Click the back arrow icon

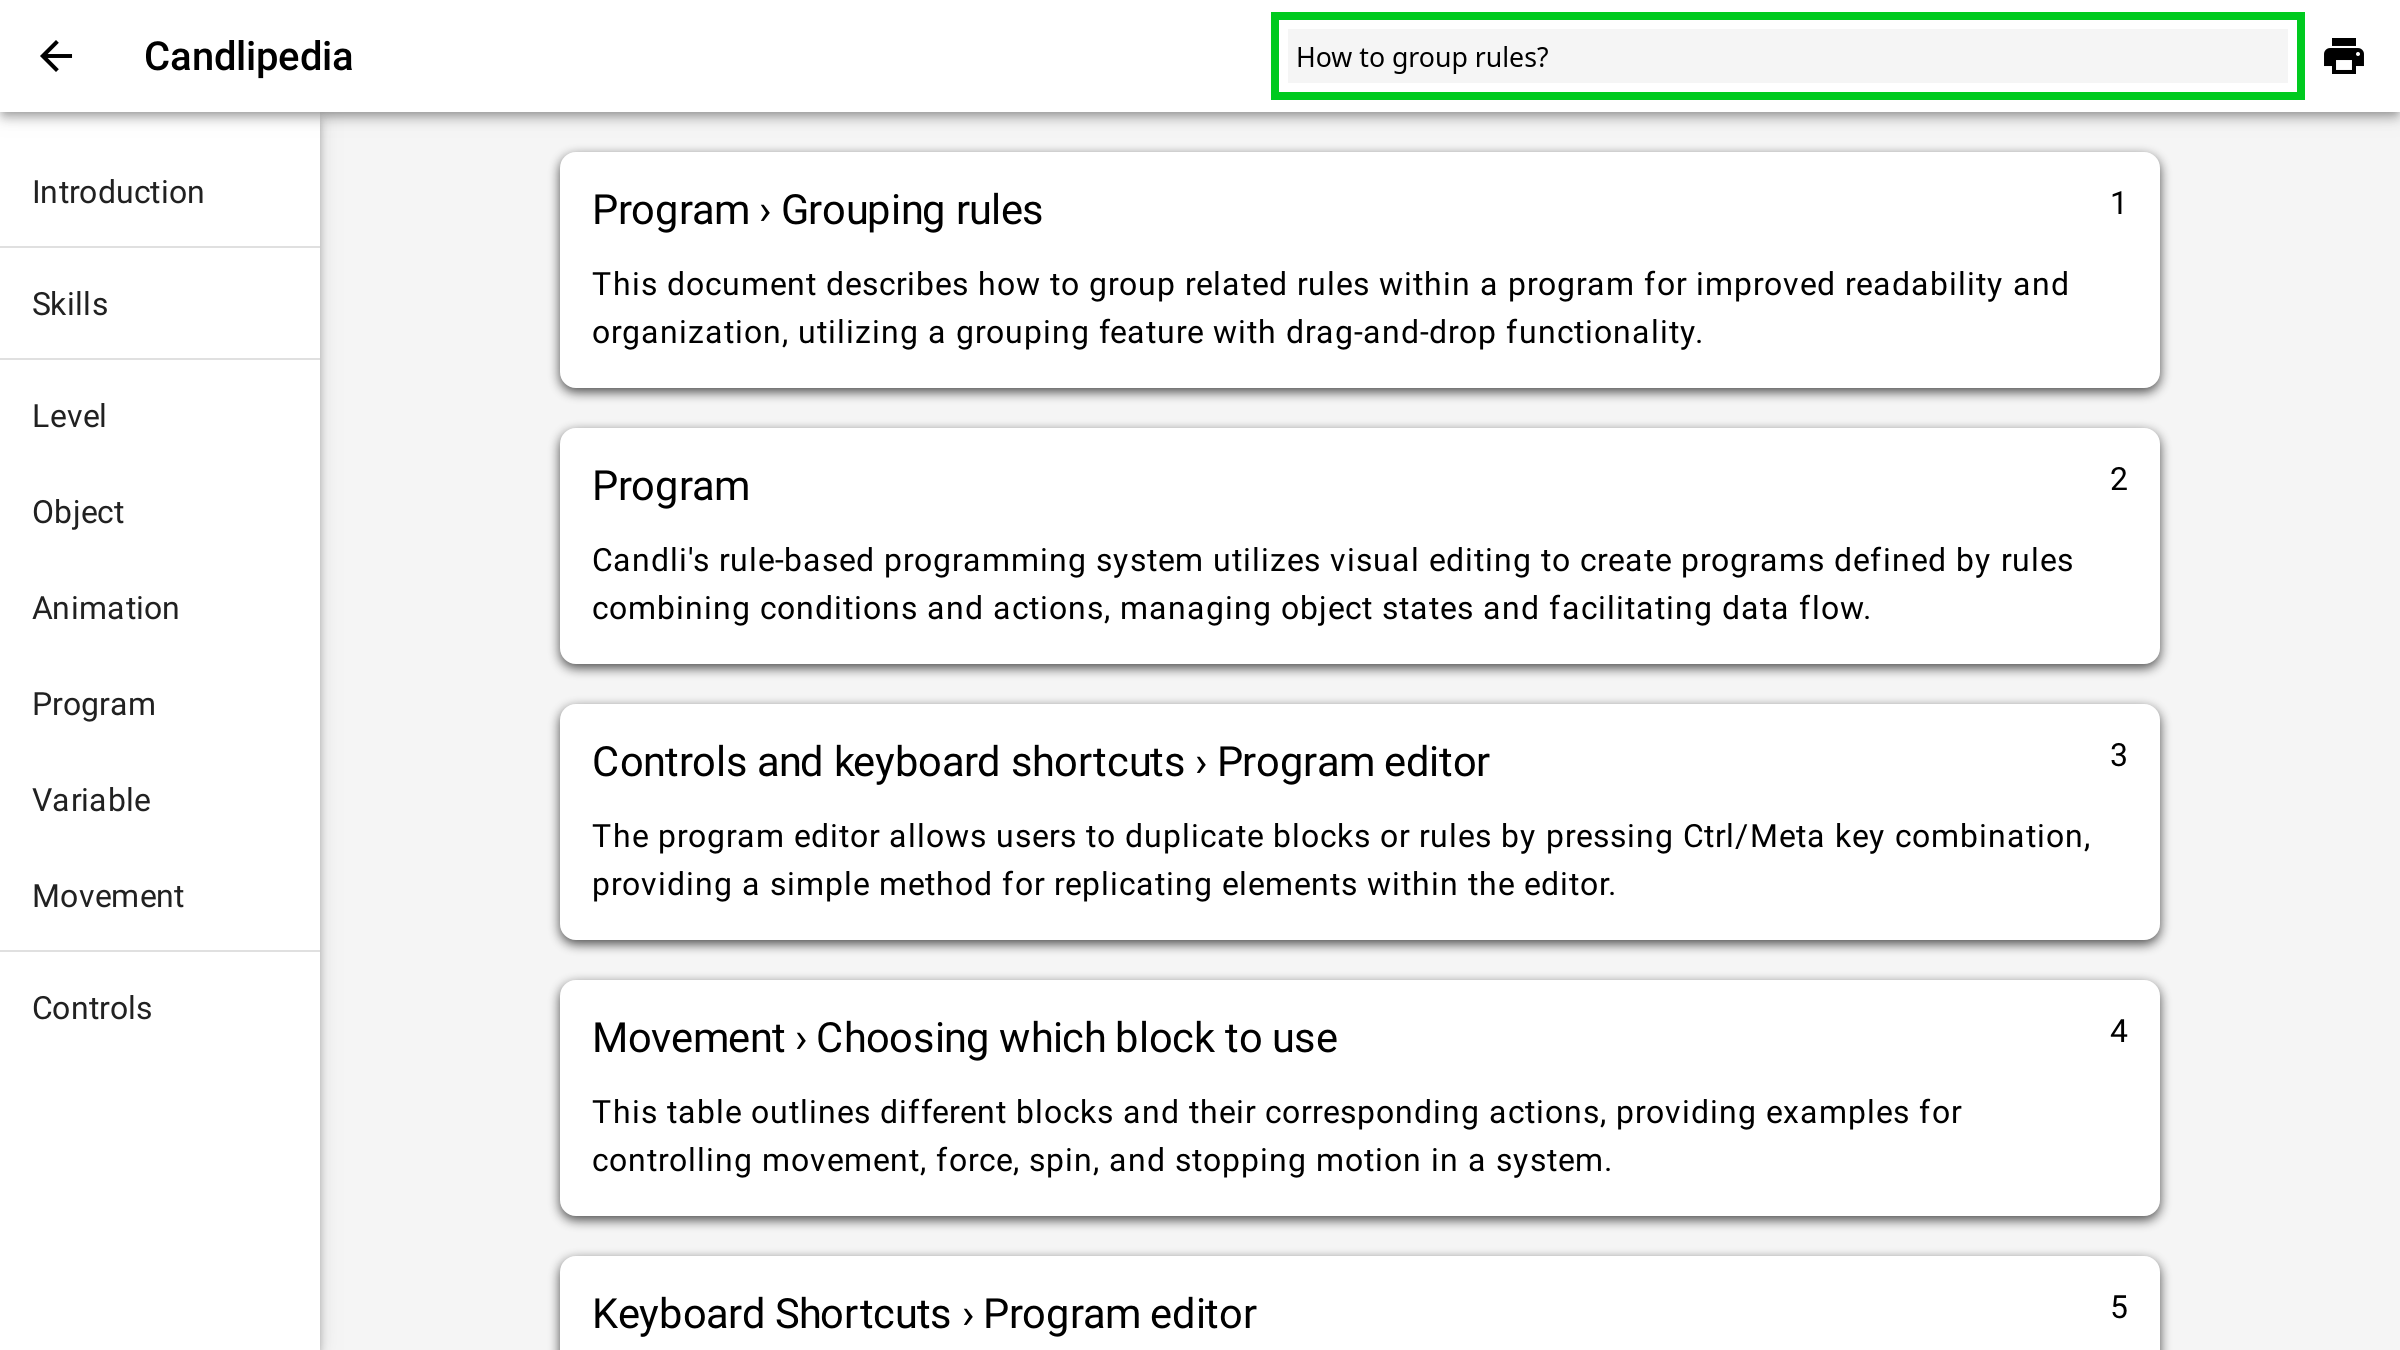pos(56,56)
